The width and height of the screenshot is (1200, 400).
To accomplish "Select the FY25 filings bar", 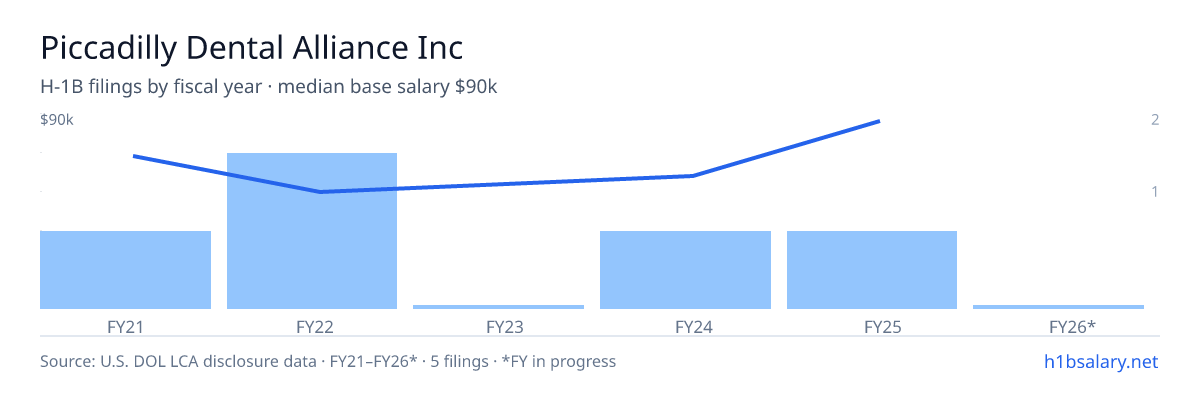I will point(872,270).
